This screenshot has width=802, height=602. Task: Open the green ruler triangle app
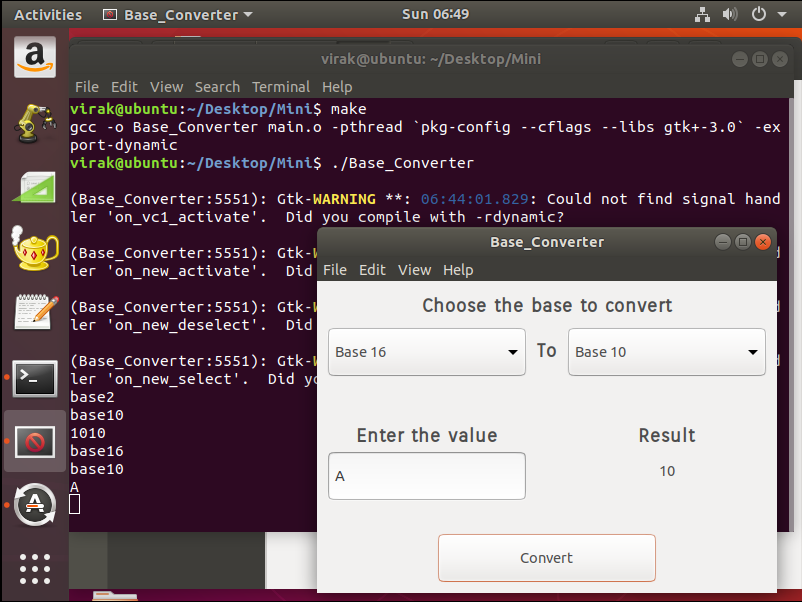[35, 187]
